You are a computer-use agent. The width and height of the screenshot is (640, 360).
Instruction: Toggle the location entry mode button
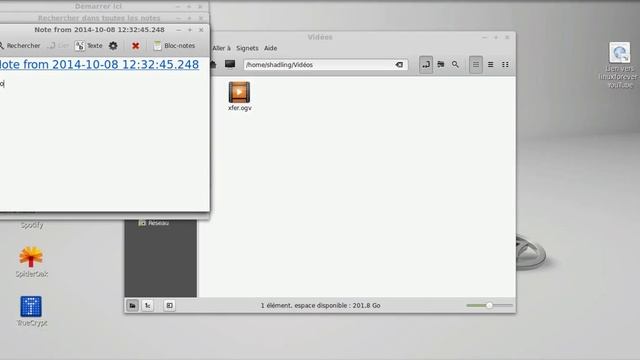[426, 64]
